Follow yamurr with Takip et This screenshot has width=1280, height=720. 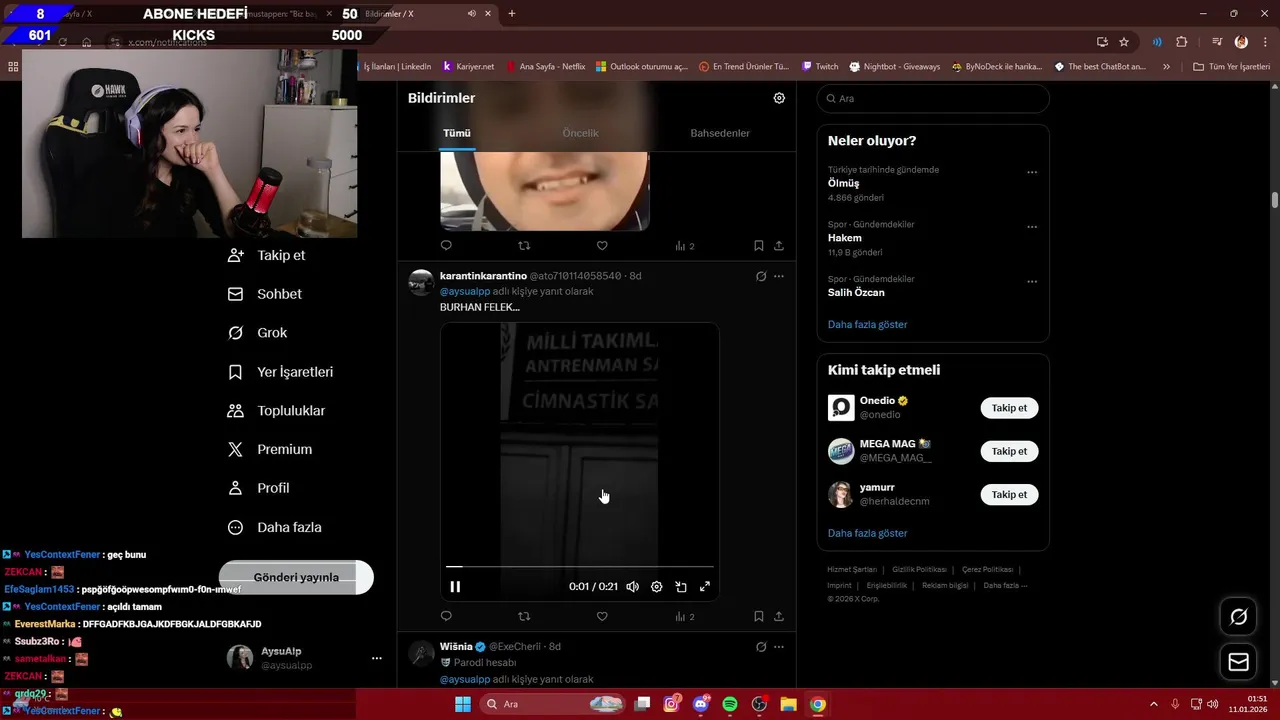1009,494
